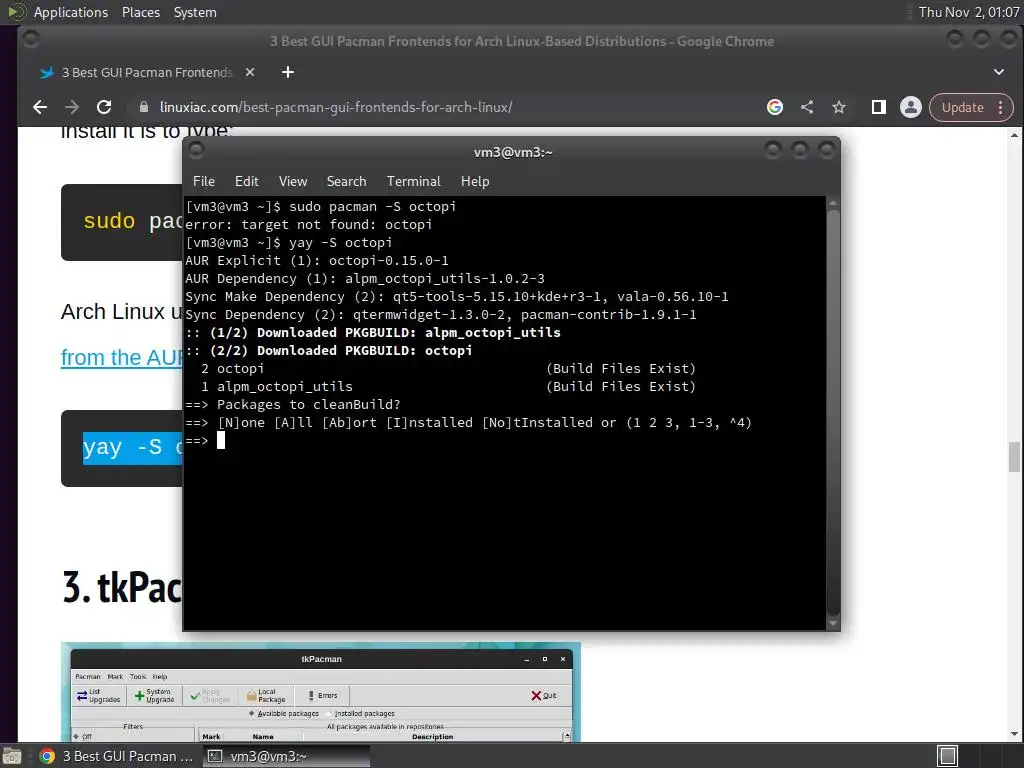Screen dimensions: 1024x768
Task: Open a new Chrome tab
Action: (288, 72)
